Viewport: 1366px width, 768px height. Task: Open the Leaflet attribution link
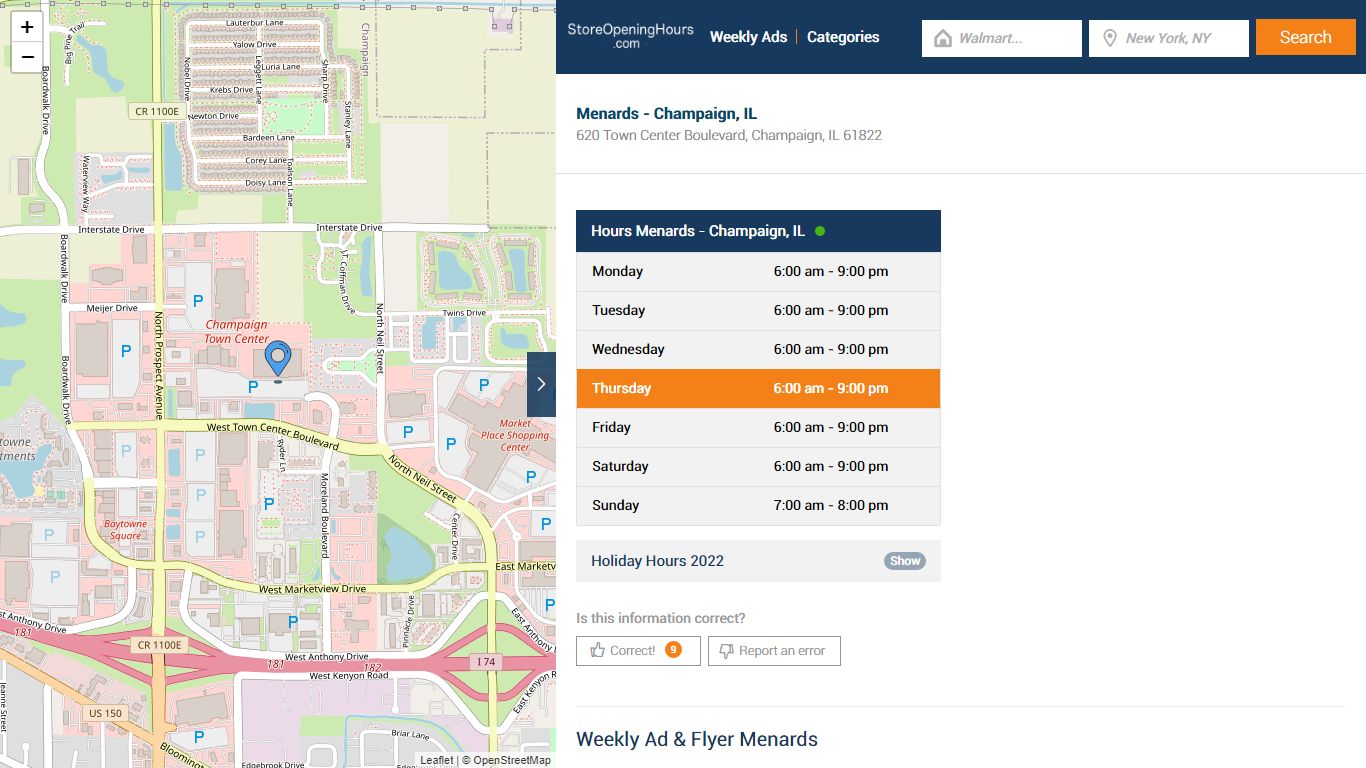point(436,760)
